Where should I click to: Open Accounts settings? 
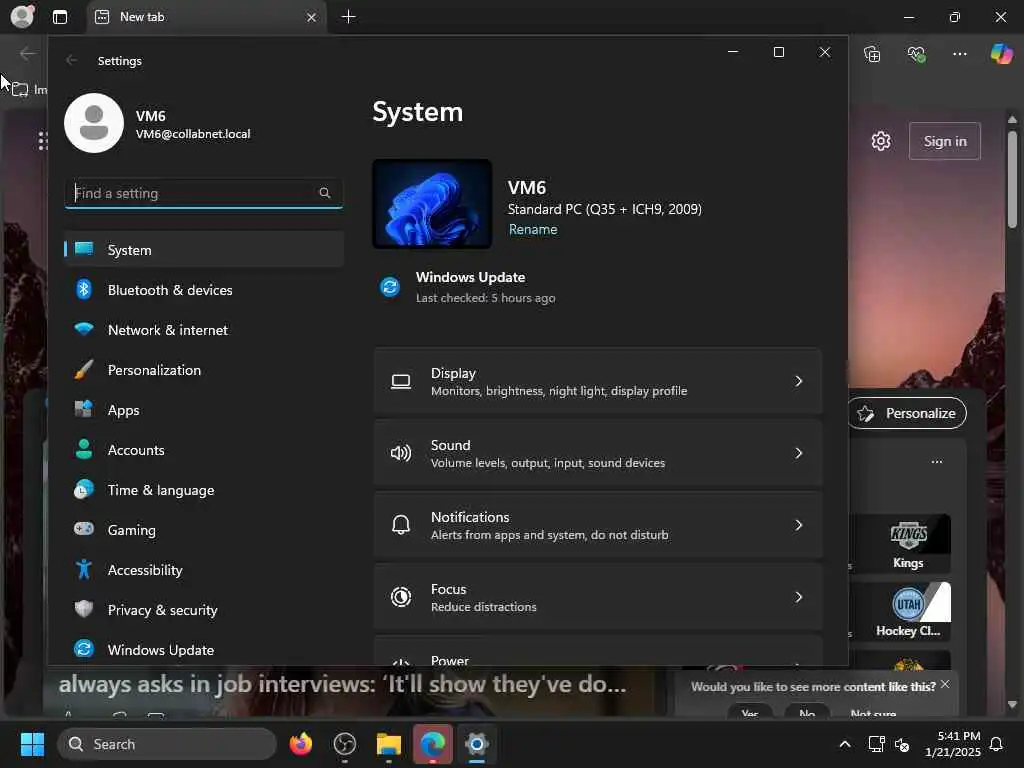[x=204, y=449]
